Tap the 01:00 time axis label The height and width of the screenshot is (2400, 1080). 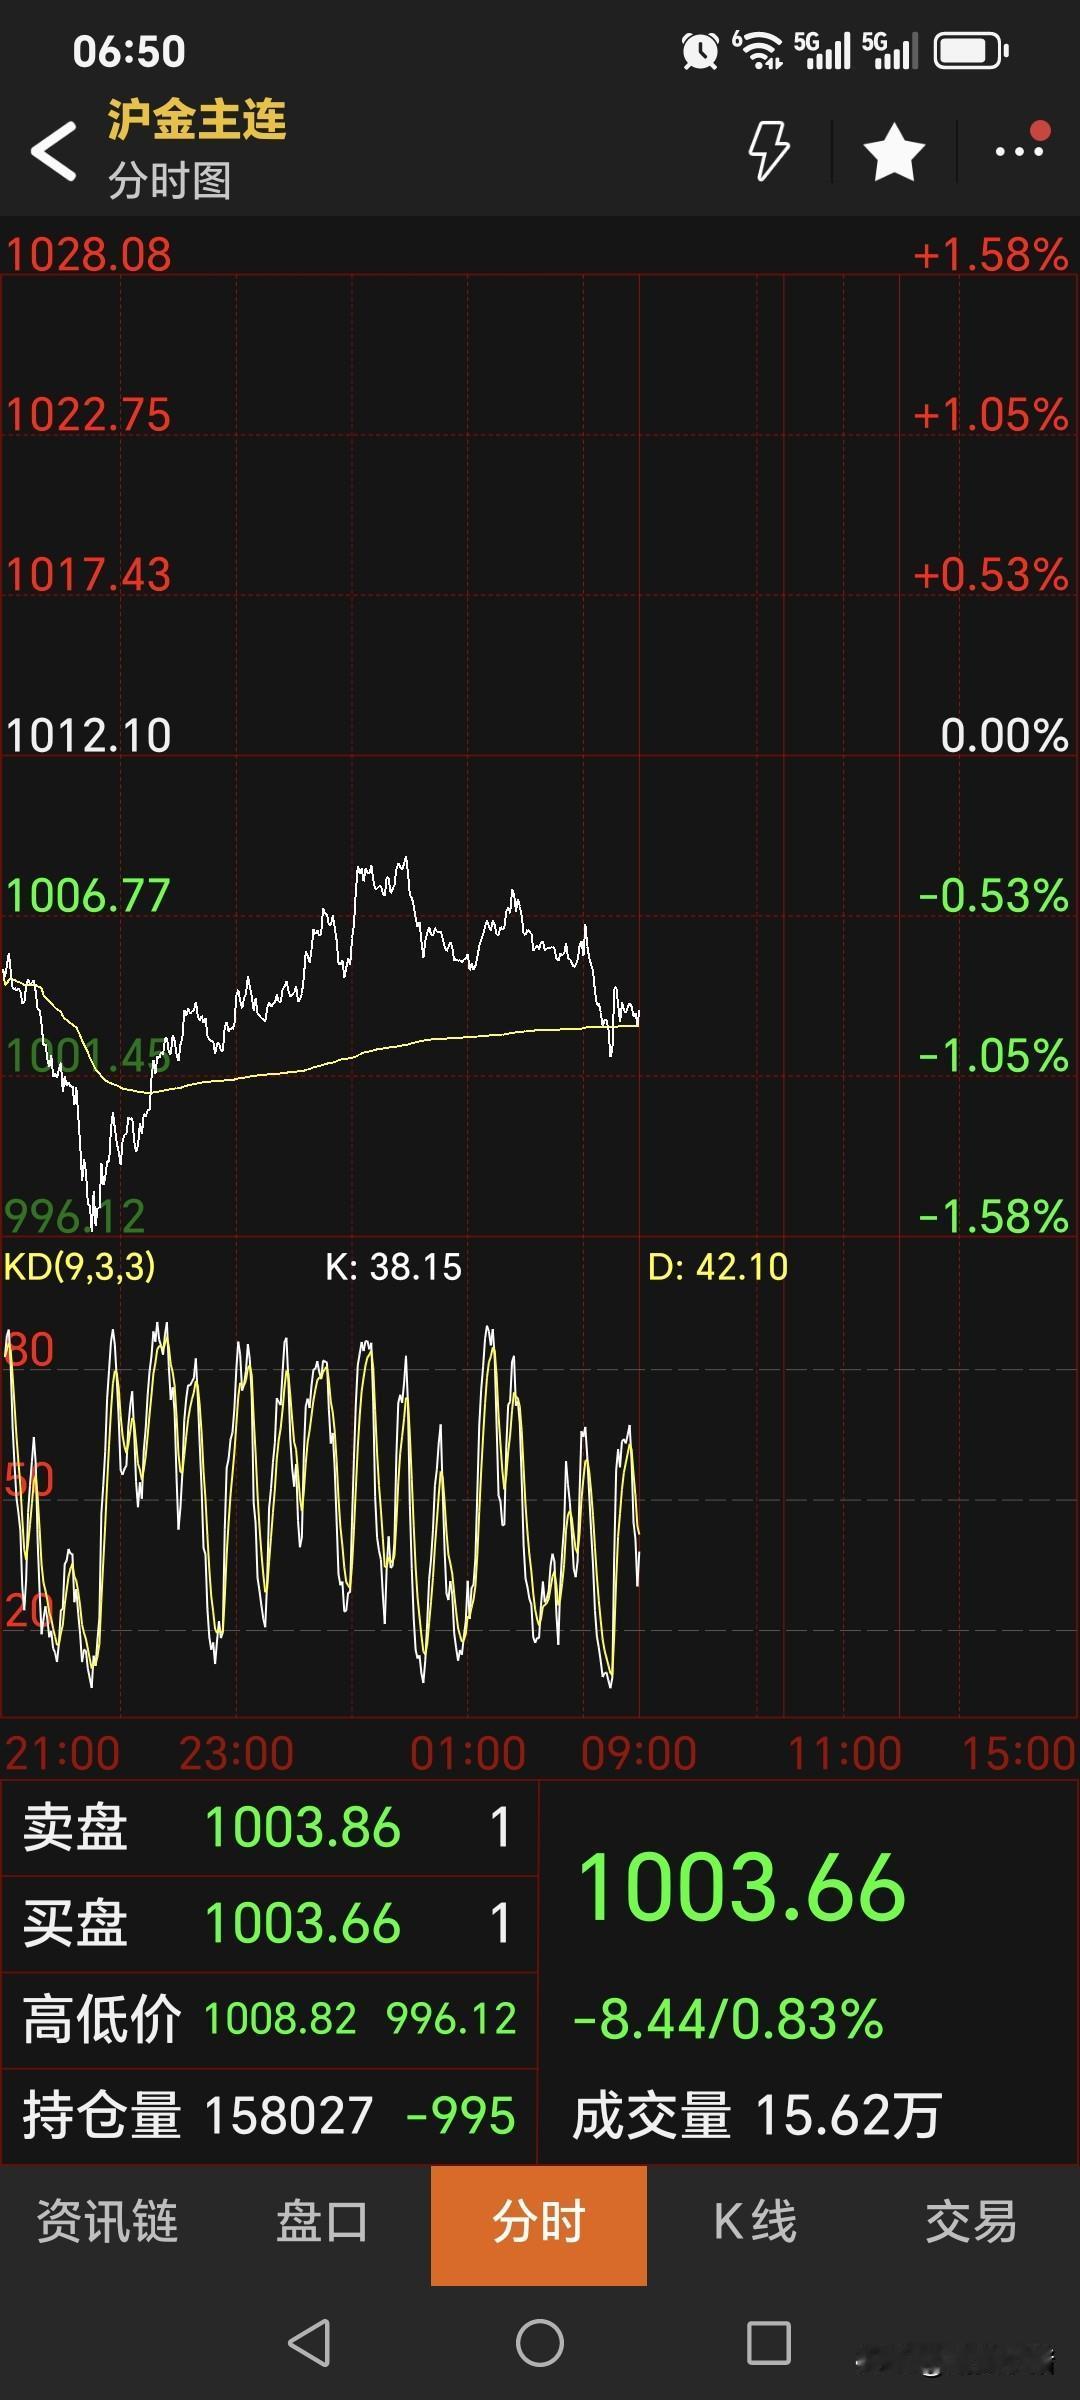(468, 1753)
